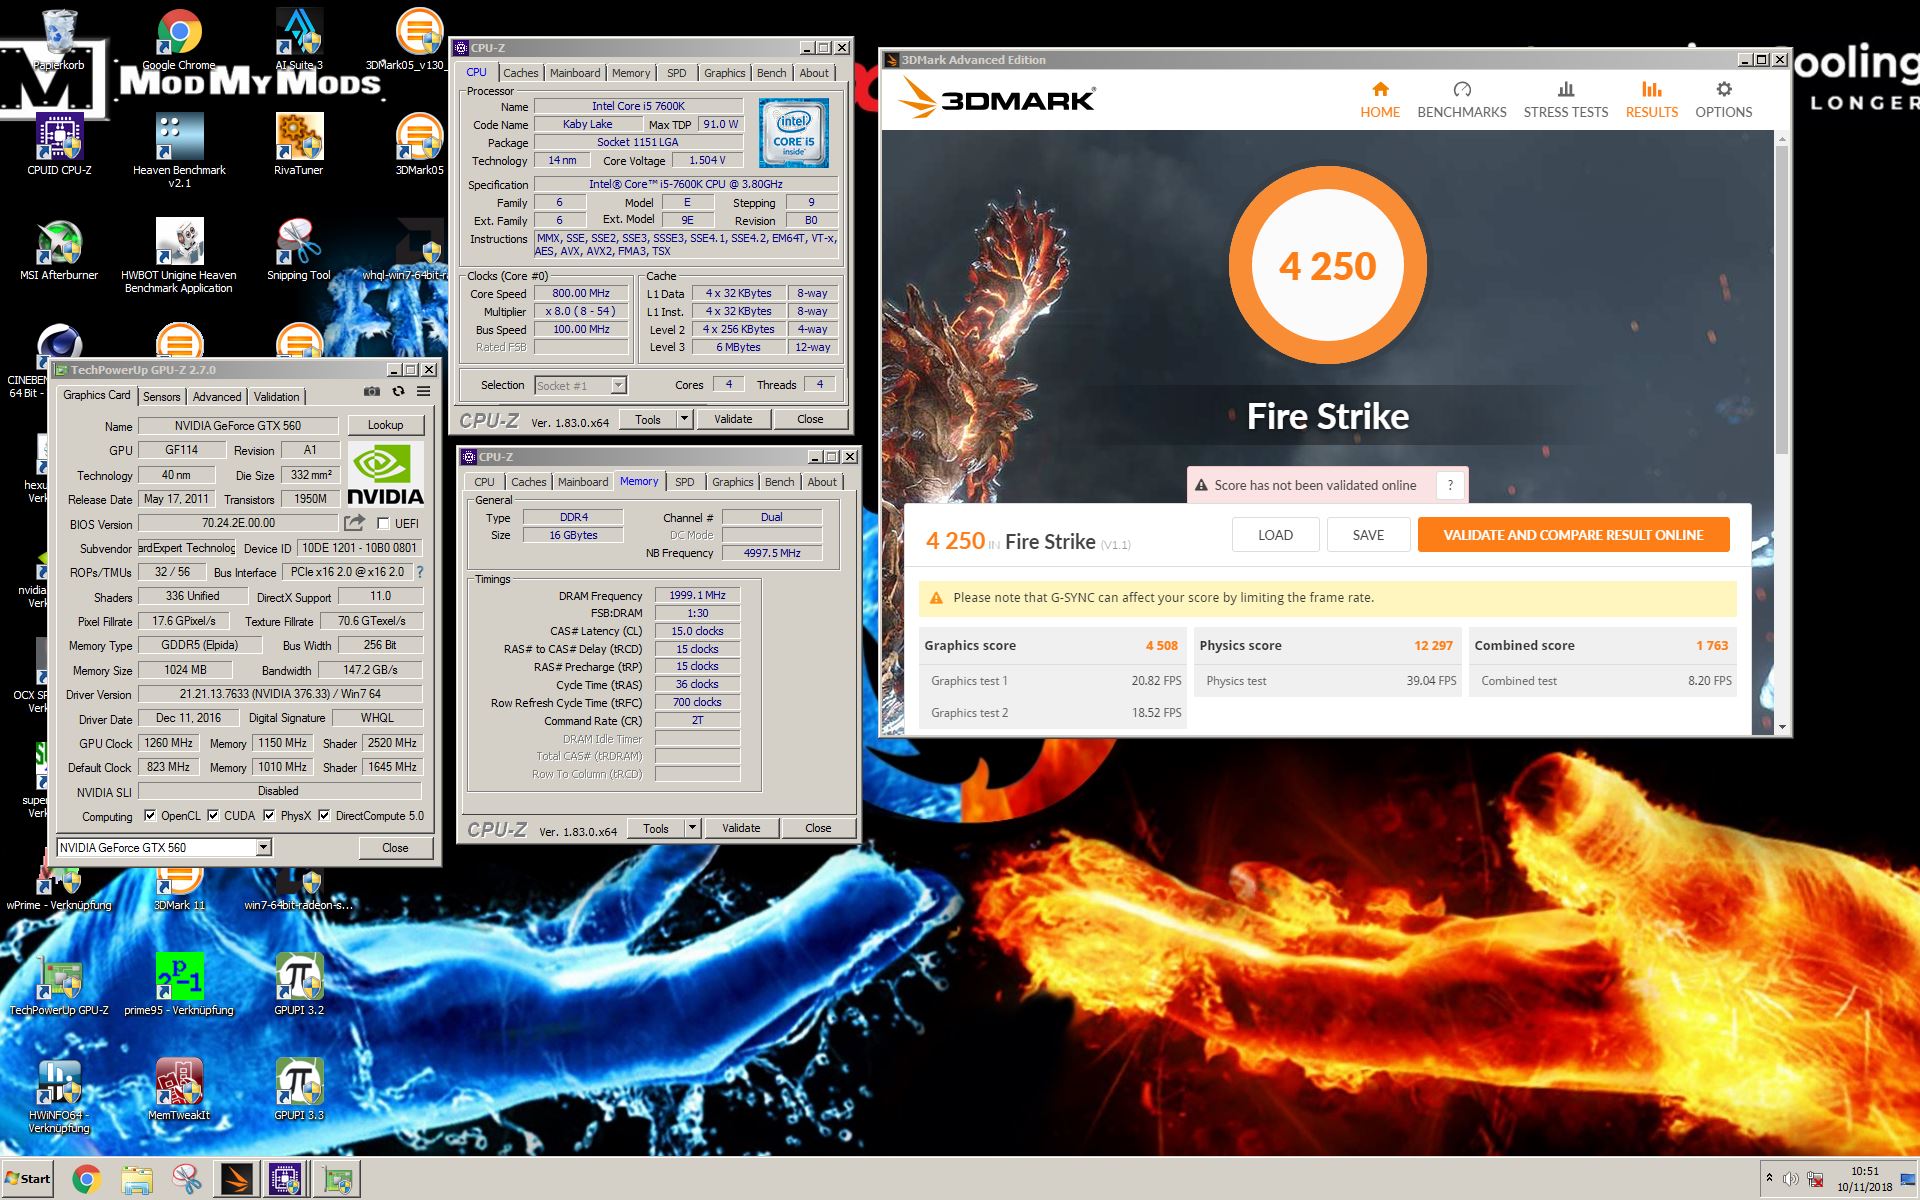Open GPUPI 3.3 desktop shortcut
Viewport: 1920px width, 1200px height.
click(298, 1089)
